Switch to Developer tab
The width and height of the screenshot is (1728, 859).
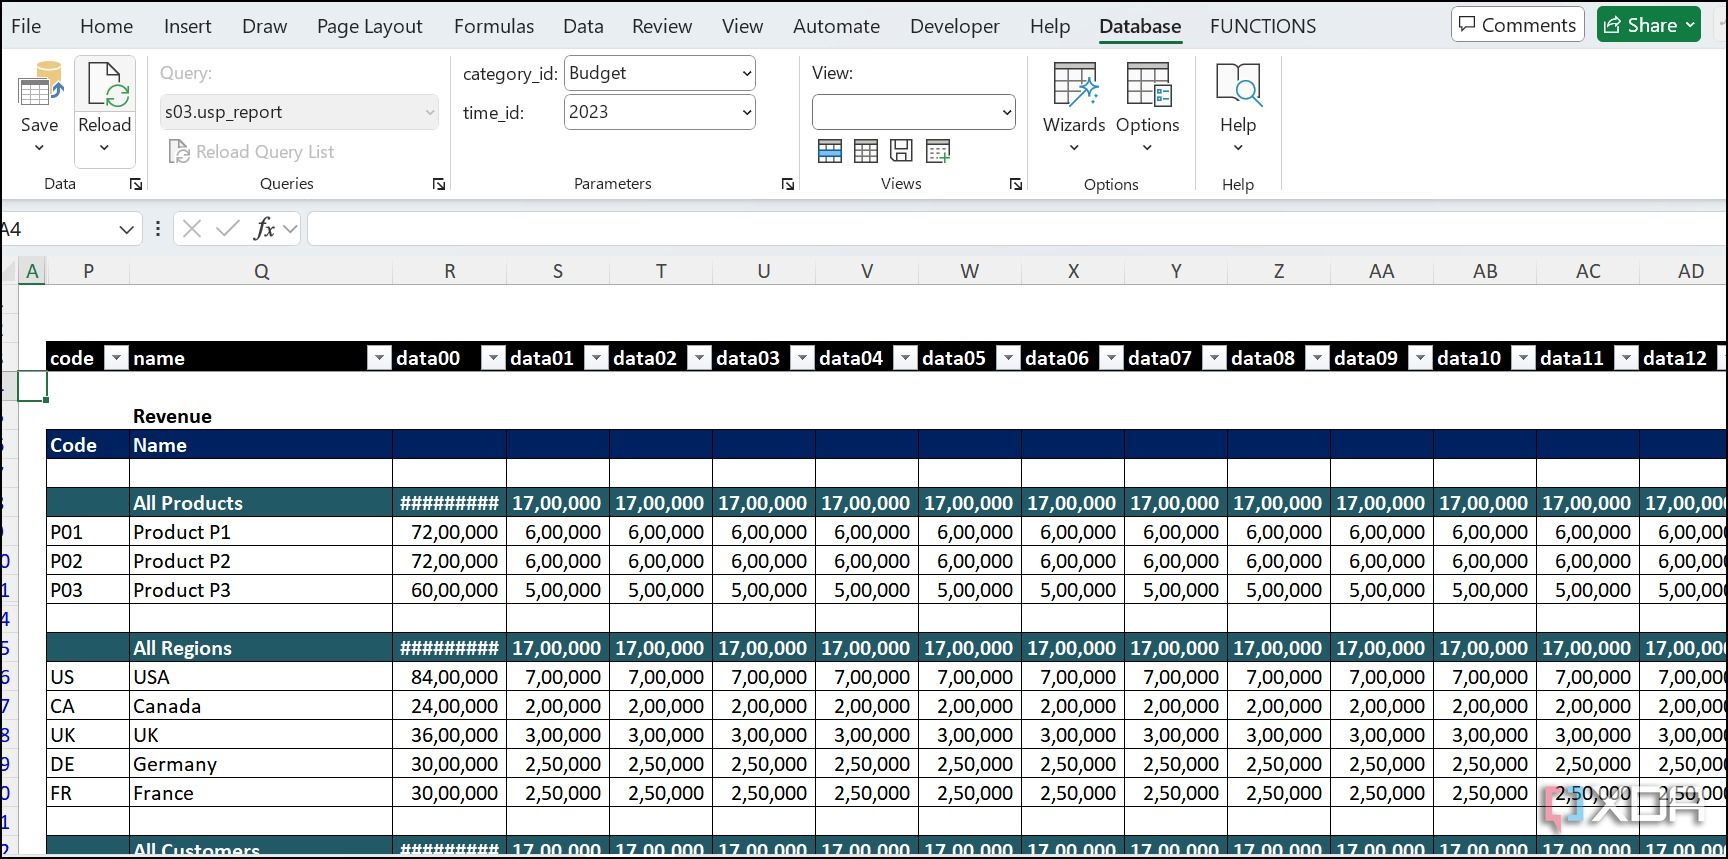(954, 26)
